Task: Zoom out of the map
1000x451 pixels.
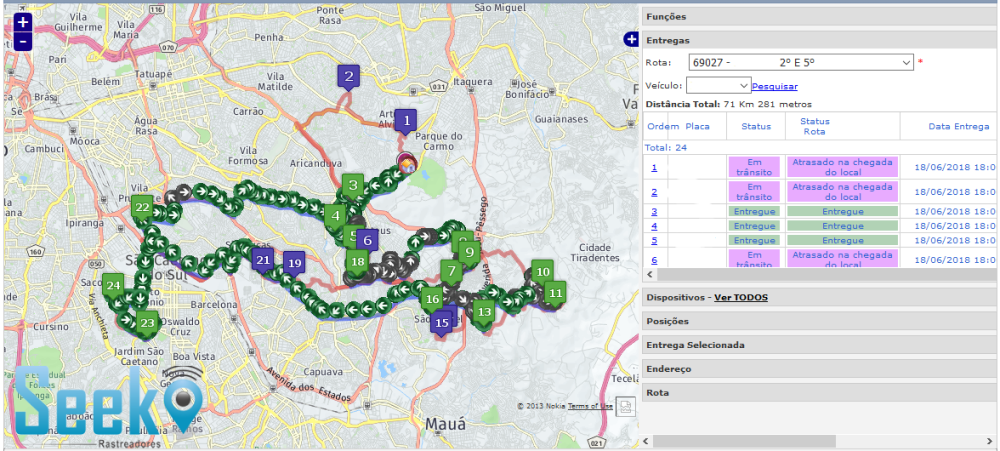Action: tap(23, 41)
